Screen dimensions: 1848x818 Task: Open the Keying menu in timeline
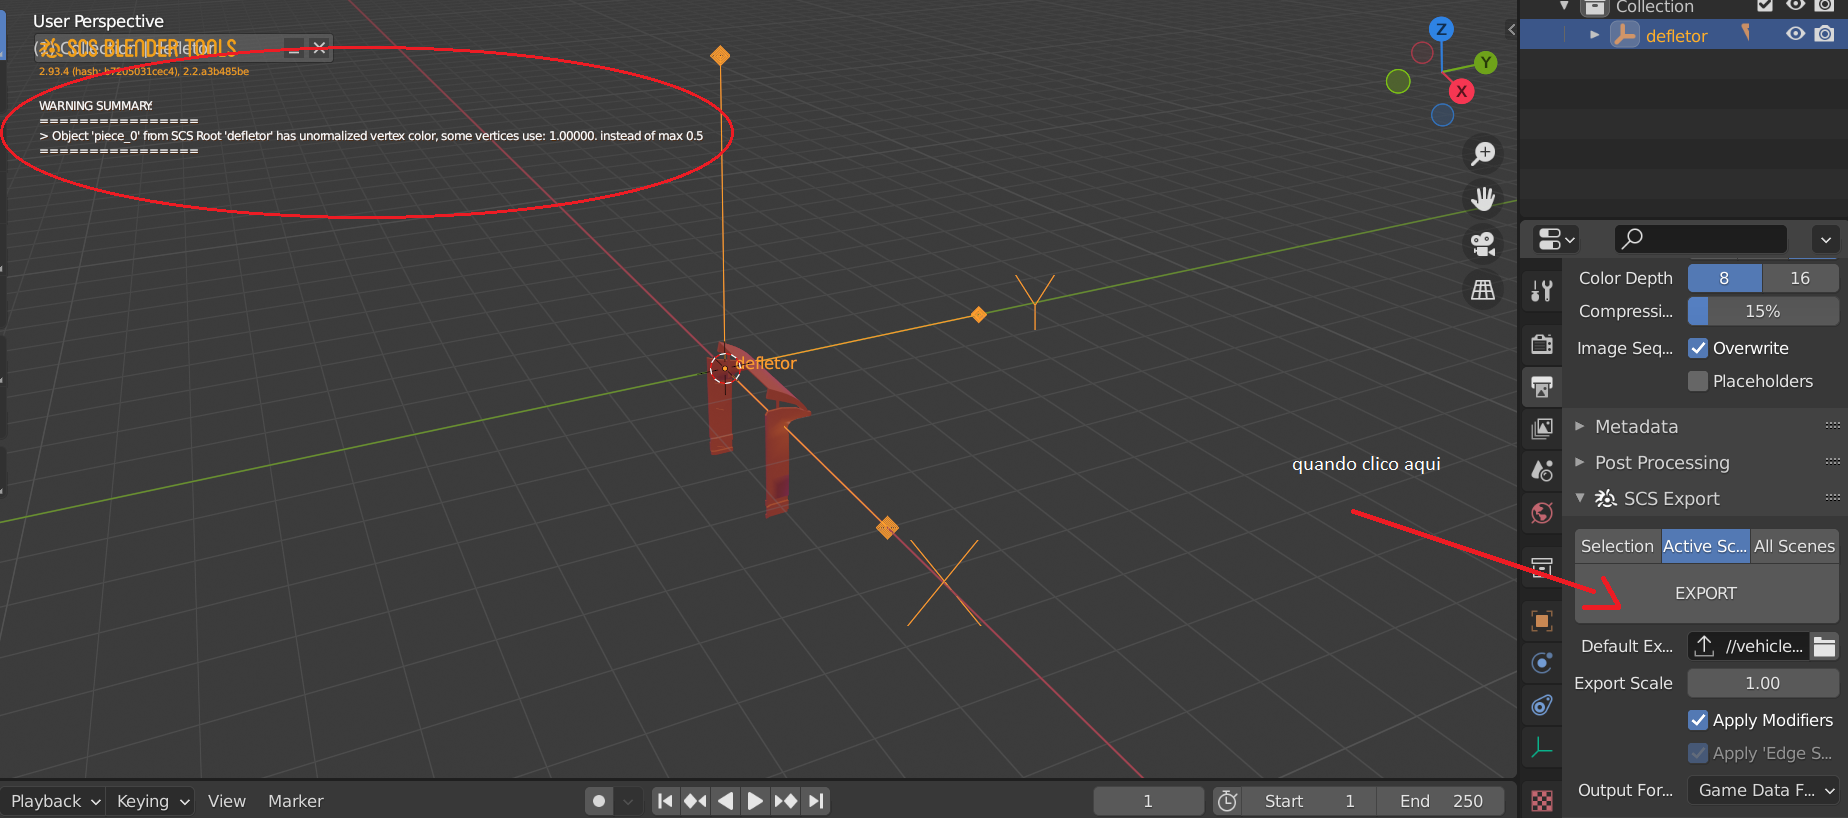click(x=152, y=801)
